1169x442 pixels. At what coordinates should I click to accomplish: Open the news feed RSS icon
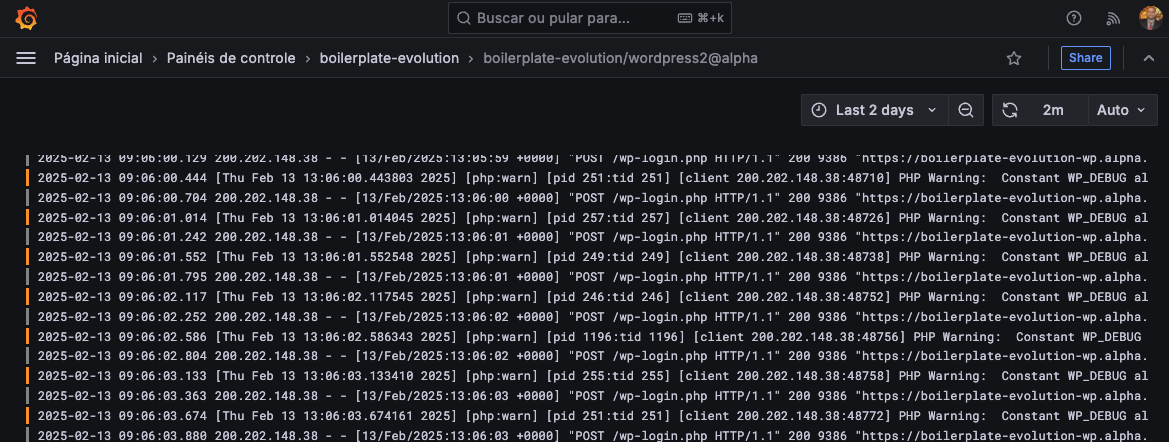point(1113,19)
